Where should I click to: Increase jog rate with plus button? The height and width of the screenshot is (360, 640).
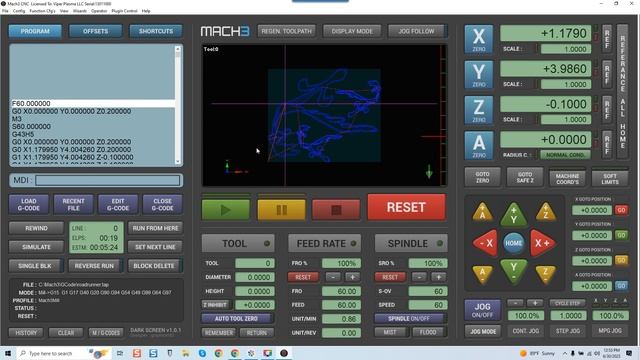[x=535, y=303]
